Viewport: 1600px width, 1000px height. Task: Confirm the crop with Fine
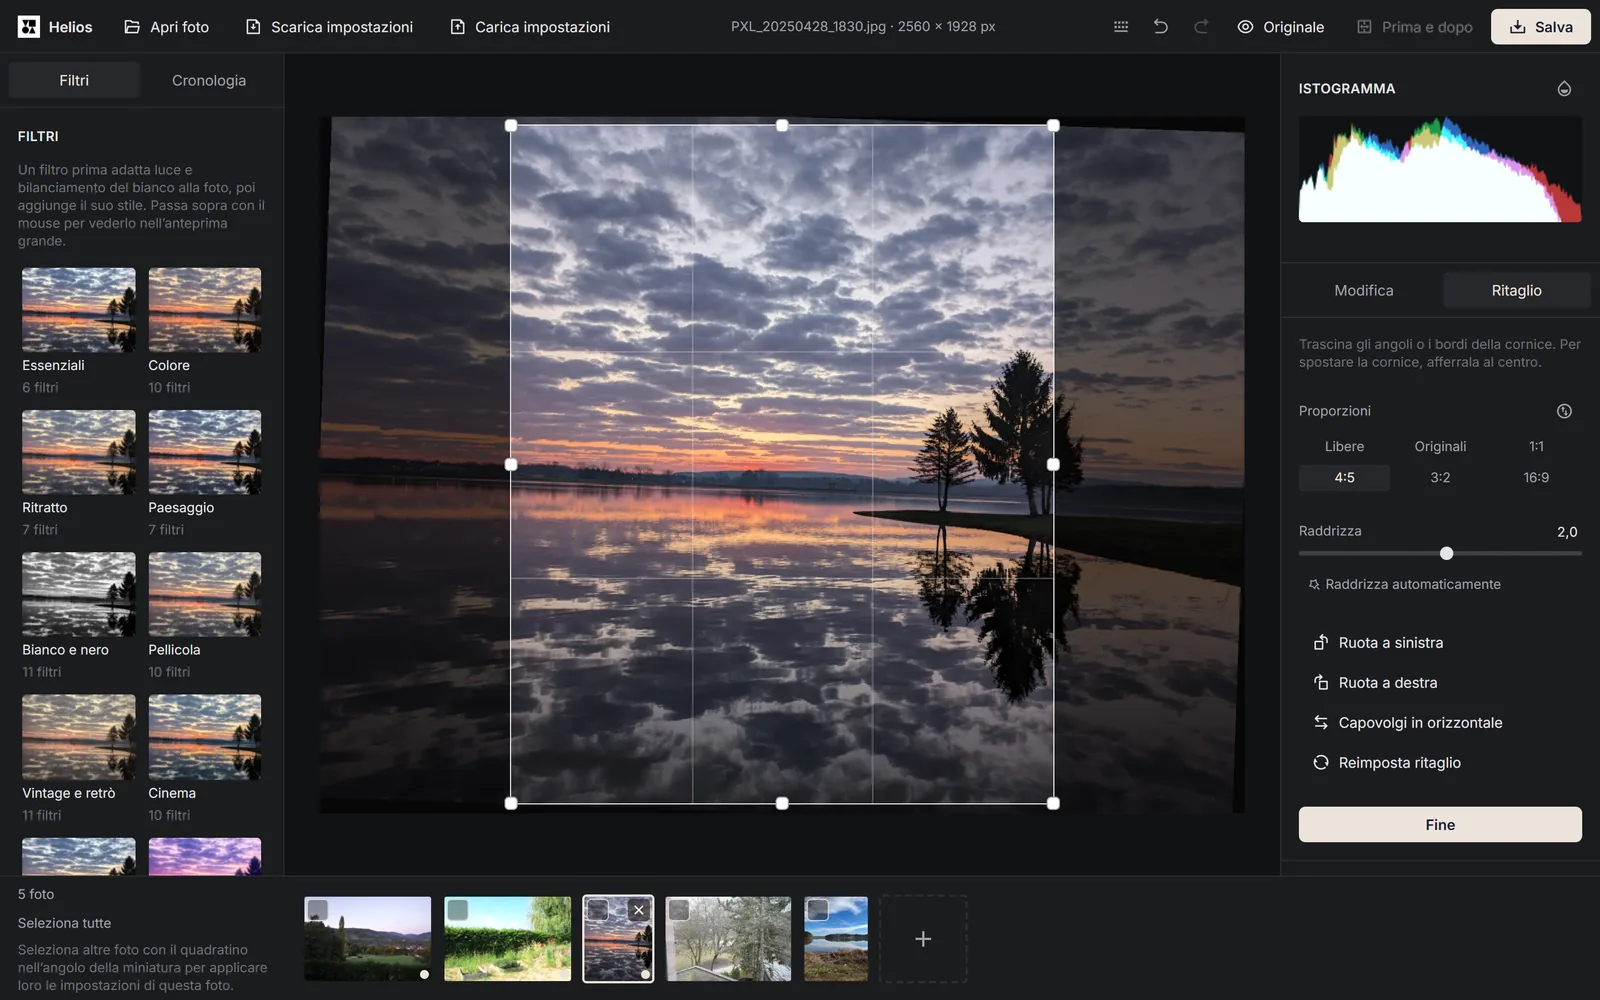point(1440,824)
